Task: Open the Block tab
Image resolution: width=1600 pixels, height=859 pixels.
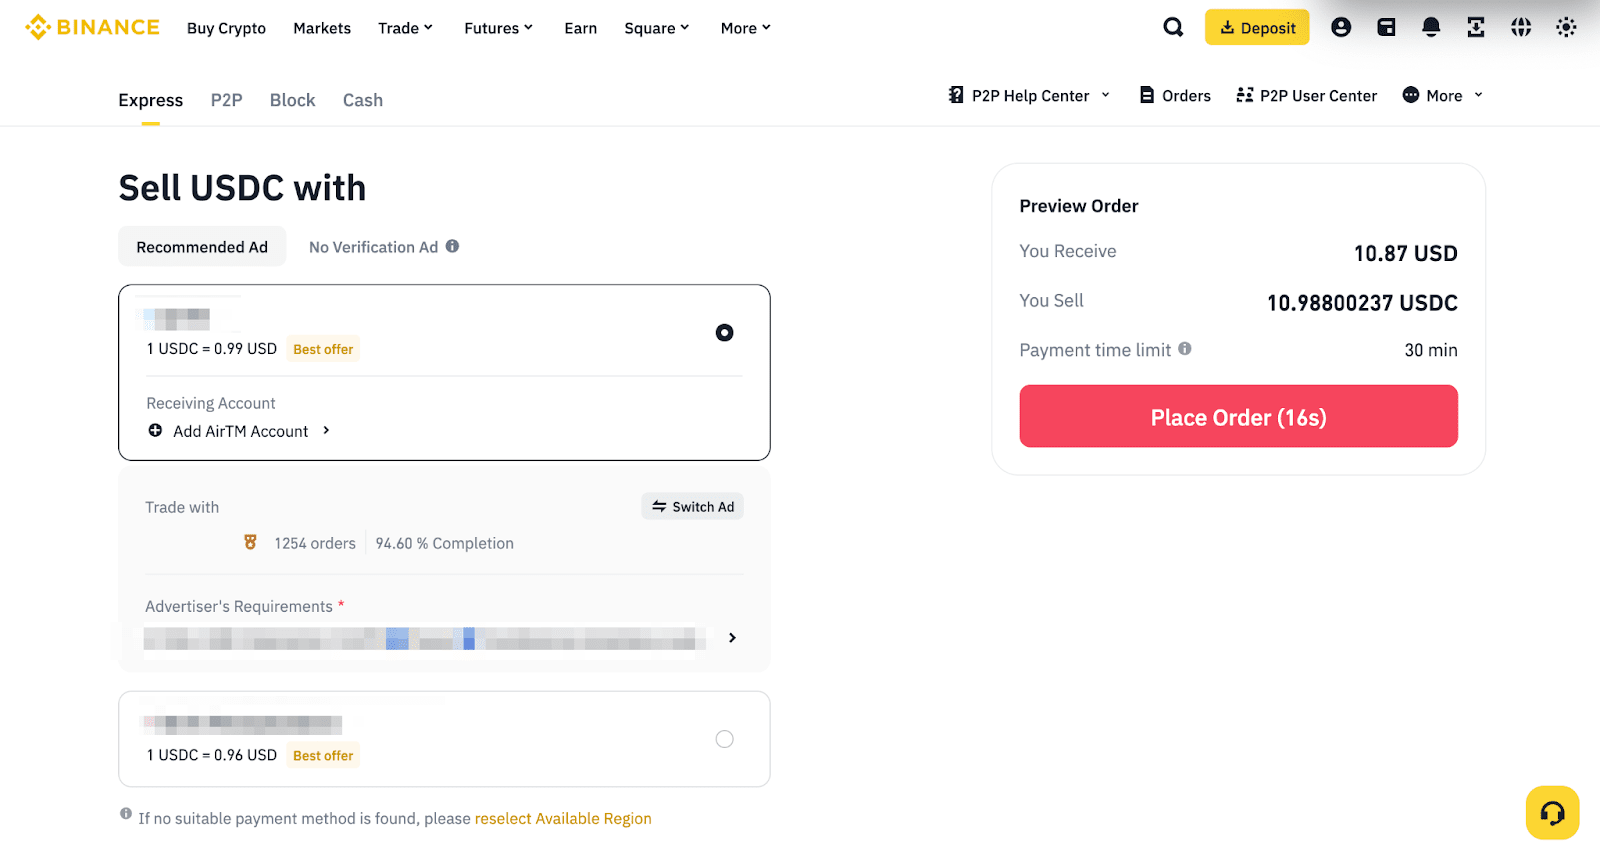Action: [x=292, y=100]
